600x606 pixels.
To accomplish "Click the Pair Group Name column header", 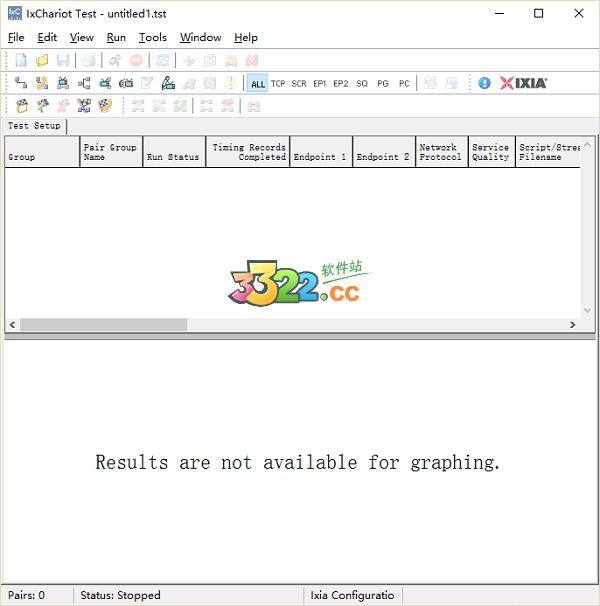I will click(x=111, y=152).
